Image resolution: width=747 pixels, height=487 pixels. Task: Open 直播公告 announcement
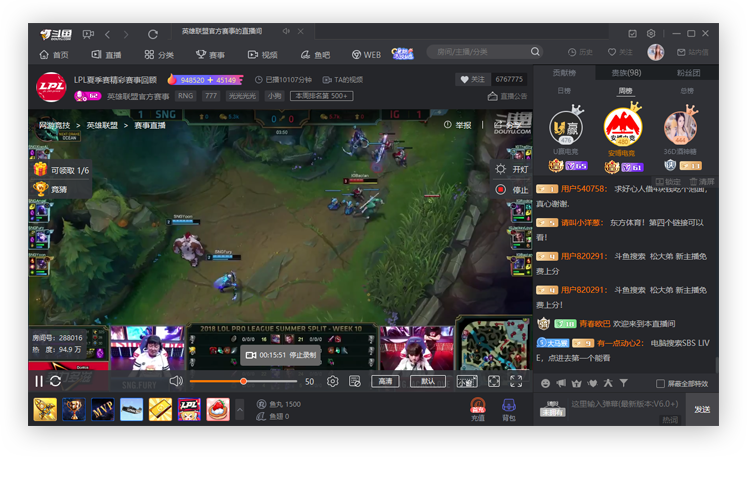507,96
